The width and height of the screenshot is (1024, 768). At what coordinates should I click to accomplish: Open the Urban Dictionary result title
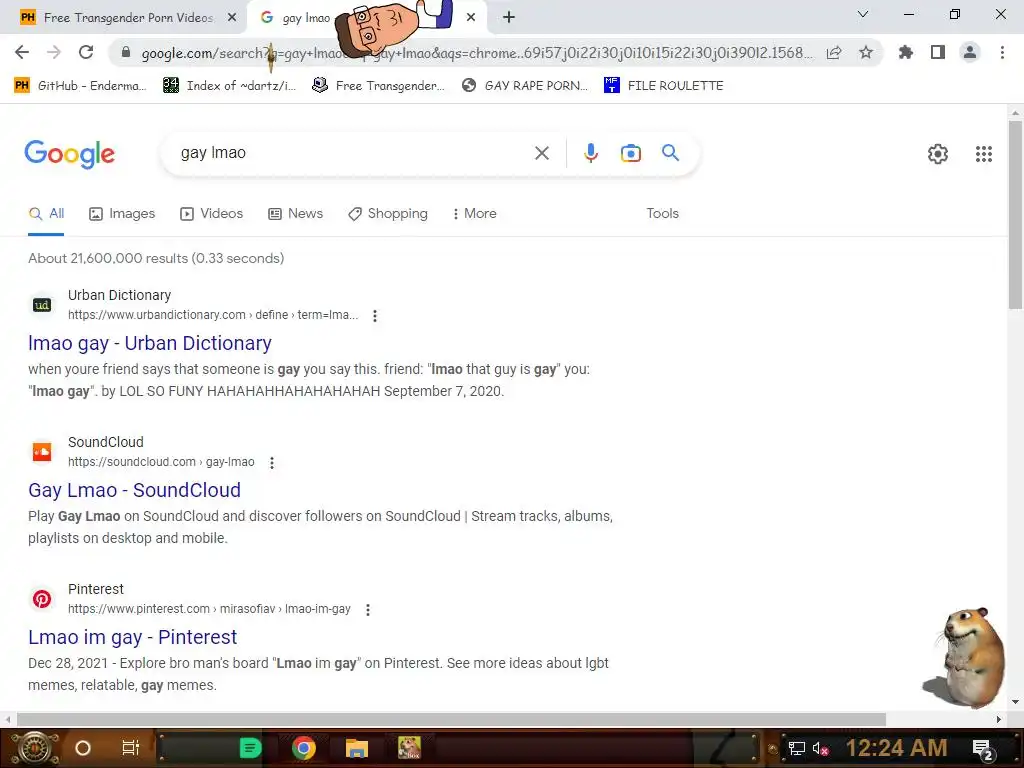point(150,344)
